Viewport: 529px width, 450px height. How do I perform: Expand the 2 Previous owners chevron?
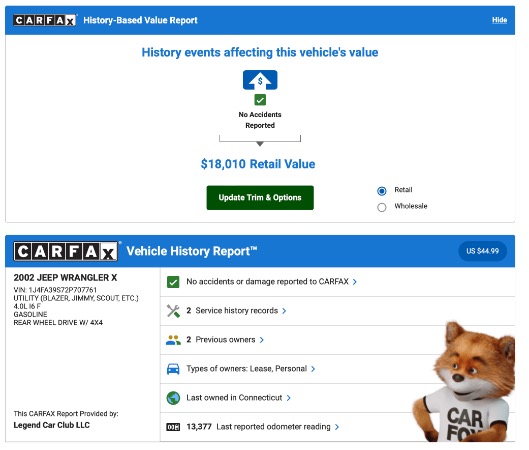261,340
